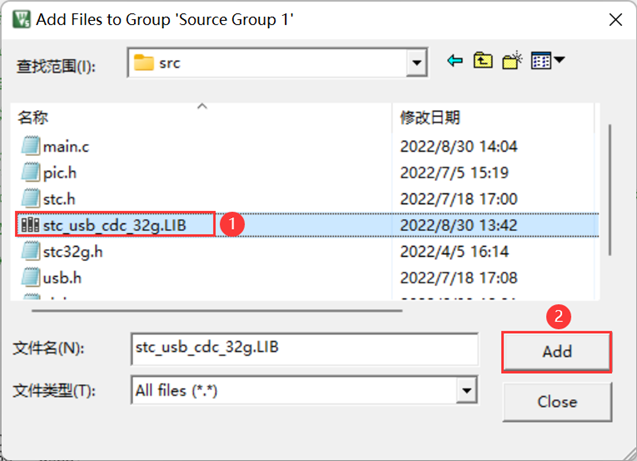The image size is (637, 461).
Task: Select the file name 'usb.h'
Action: (x=62, y=278)
